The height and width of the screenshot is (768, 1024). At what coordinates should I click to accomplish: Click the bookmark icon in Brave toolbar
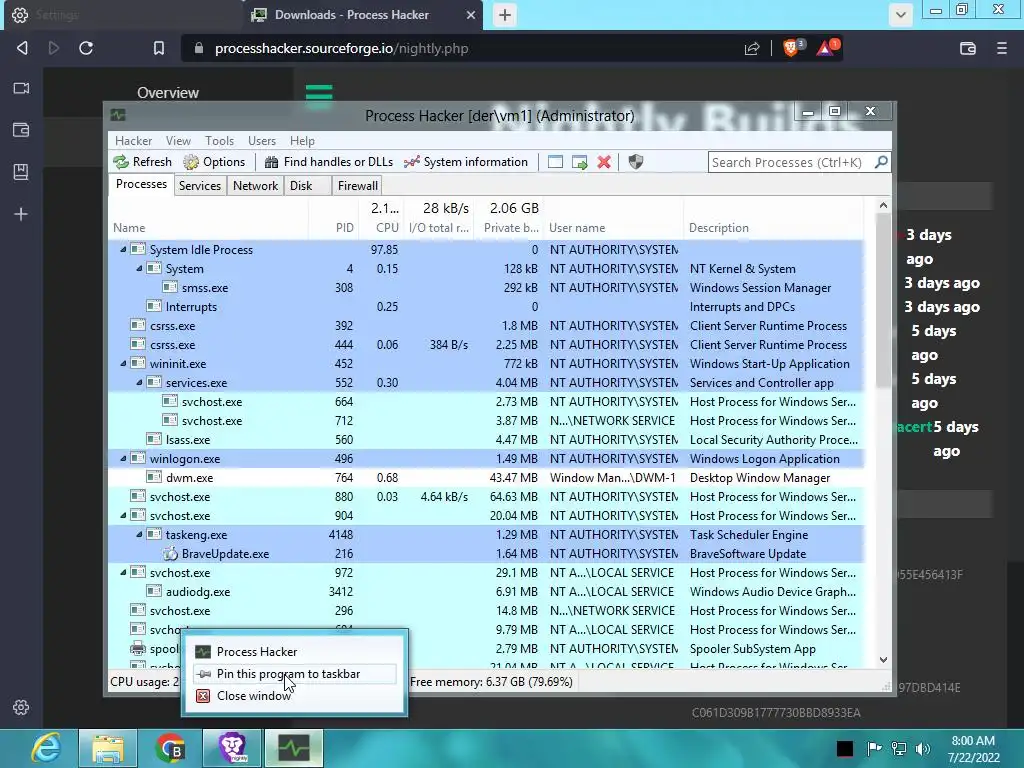159,48
